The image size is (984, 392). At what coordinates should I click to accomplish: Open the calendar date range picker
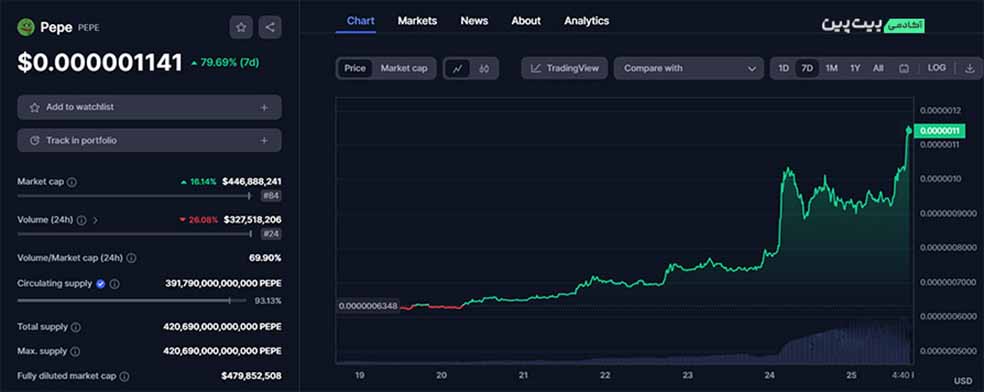point(904,68)
